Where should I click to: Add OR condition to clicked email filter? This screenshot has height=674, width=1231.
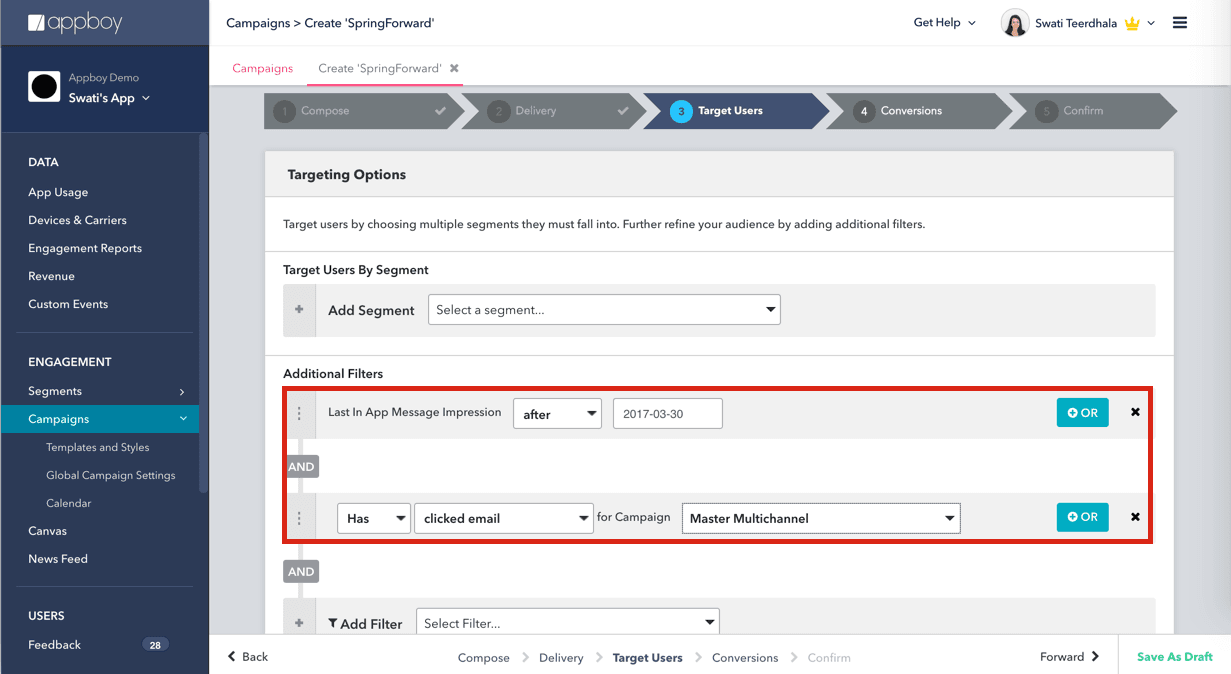click(1082, 517)
